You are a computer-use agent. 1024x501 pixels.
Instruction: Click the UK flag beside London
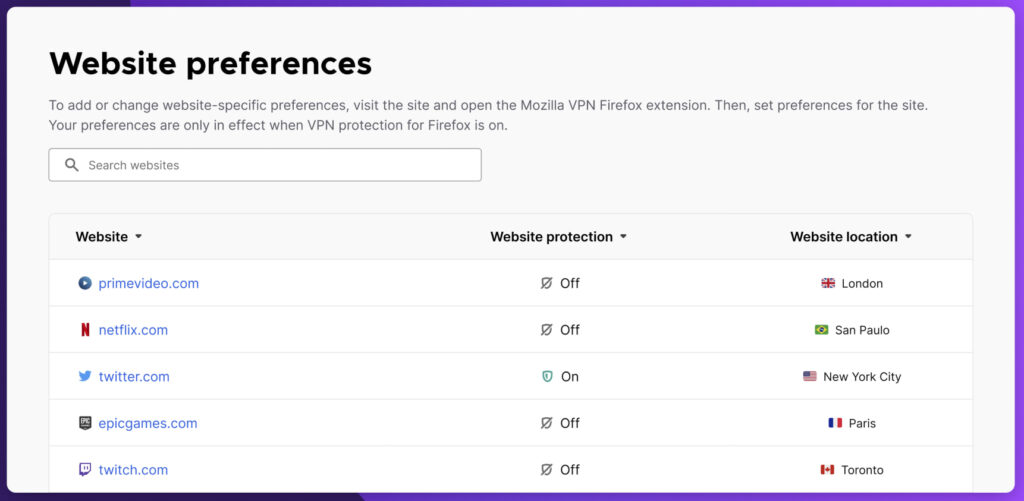point(828,283)
